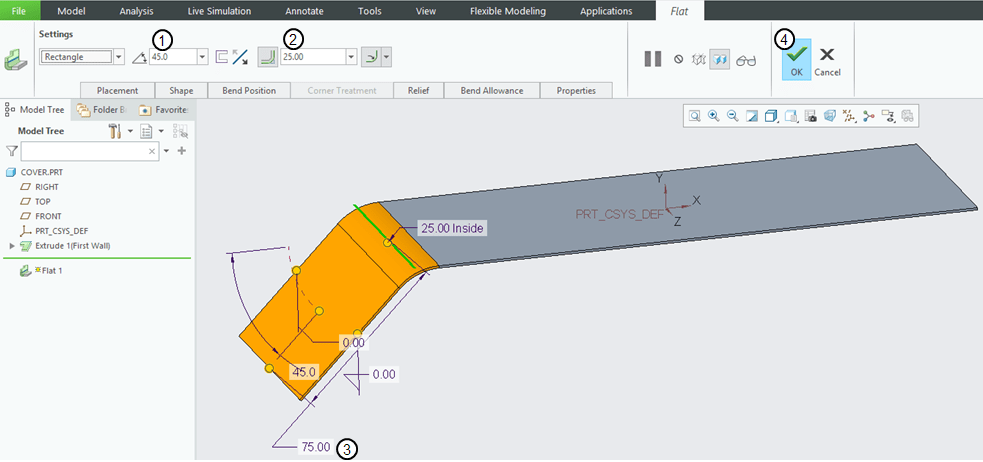The image size is (983, 462).
Task: Select the PRT_CSYS_DEF item in model tree
Action: [62, 230]
